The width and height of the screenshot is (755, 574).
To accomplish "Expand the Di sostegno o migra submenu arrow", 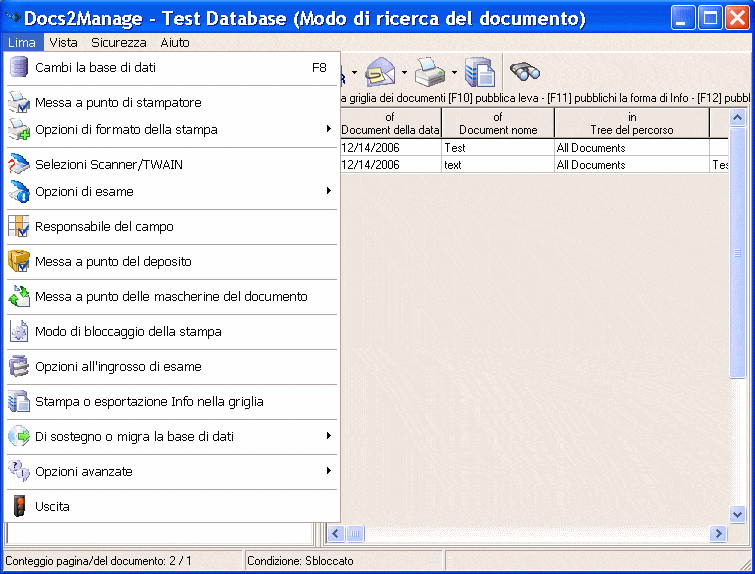I will coord(328,436).
